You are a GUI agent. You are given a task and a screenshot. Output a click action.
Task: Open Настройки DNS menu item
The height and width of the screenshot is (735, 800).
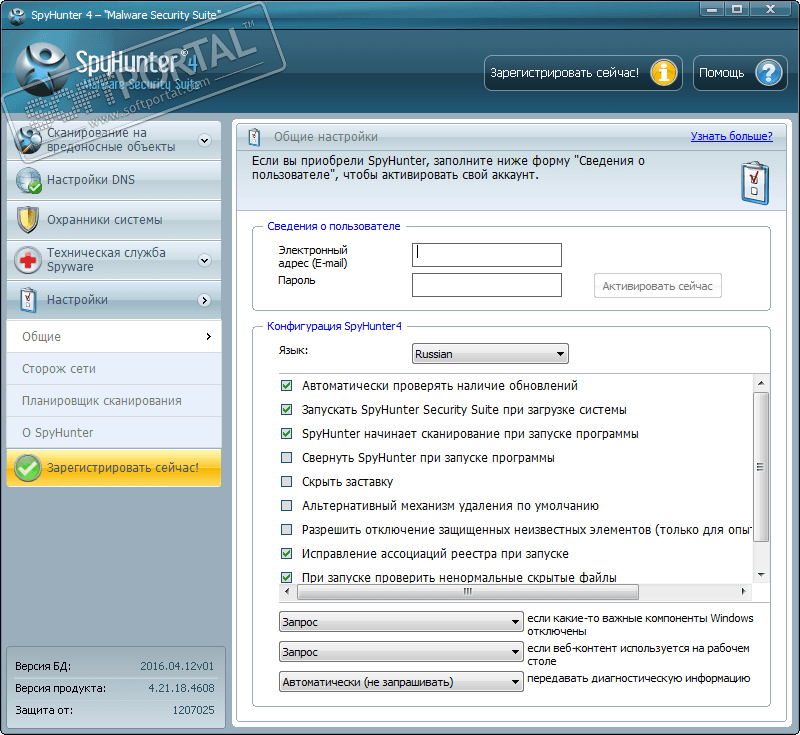coord(114,180)
